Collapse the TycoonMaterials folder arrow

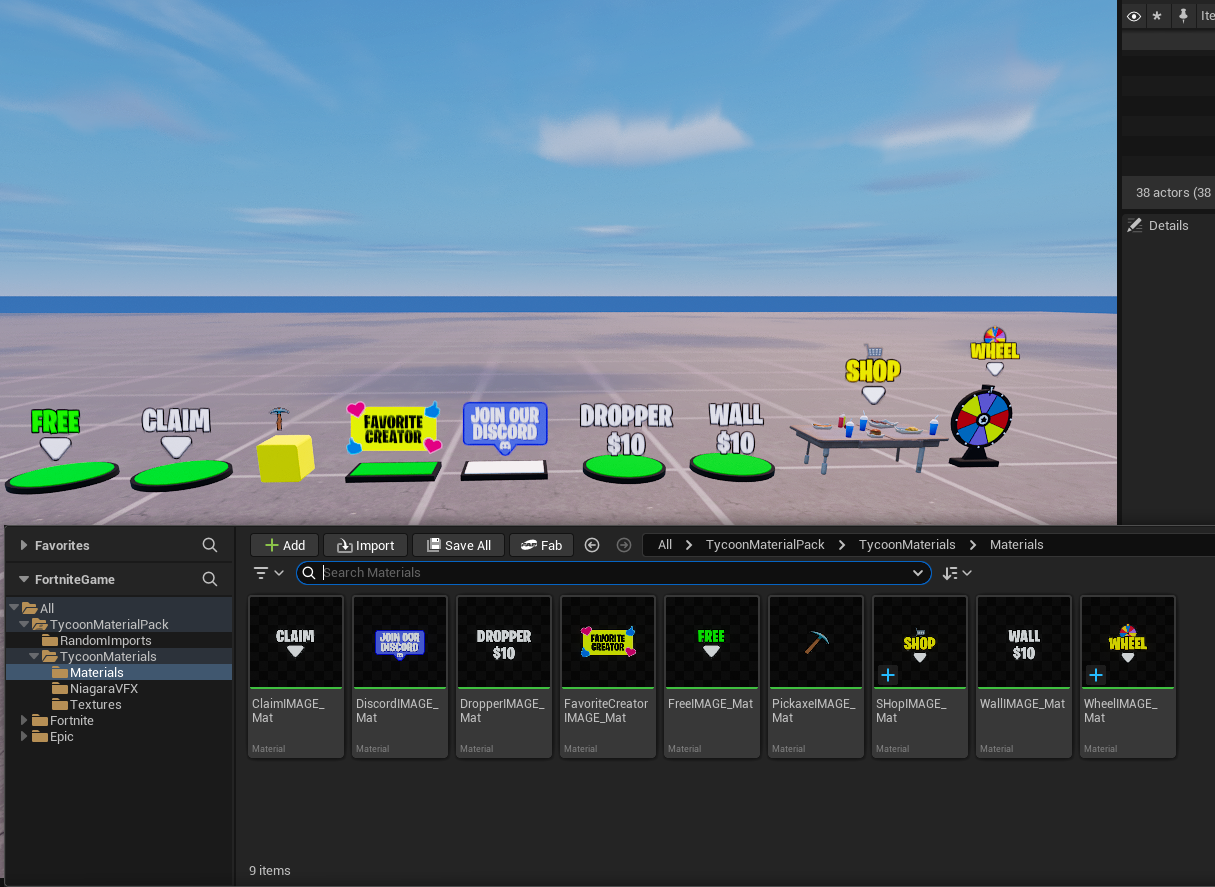[x=34, y=657]
